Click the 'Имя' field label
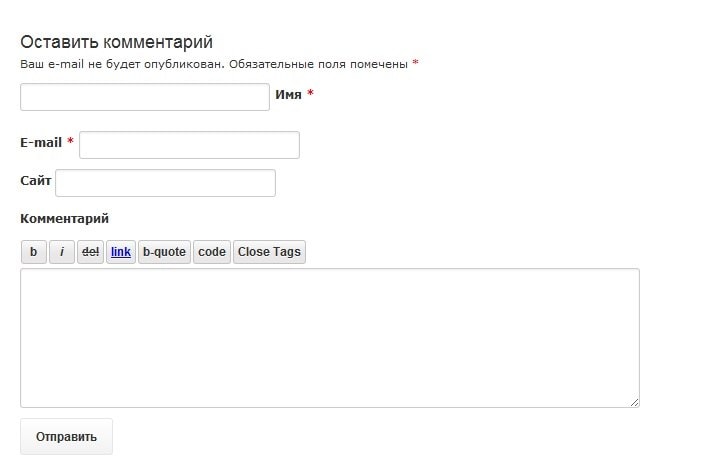This screenshot has width=721, height=471. [288, 94]
